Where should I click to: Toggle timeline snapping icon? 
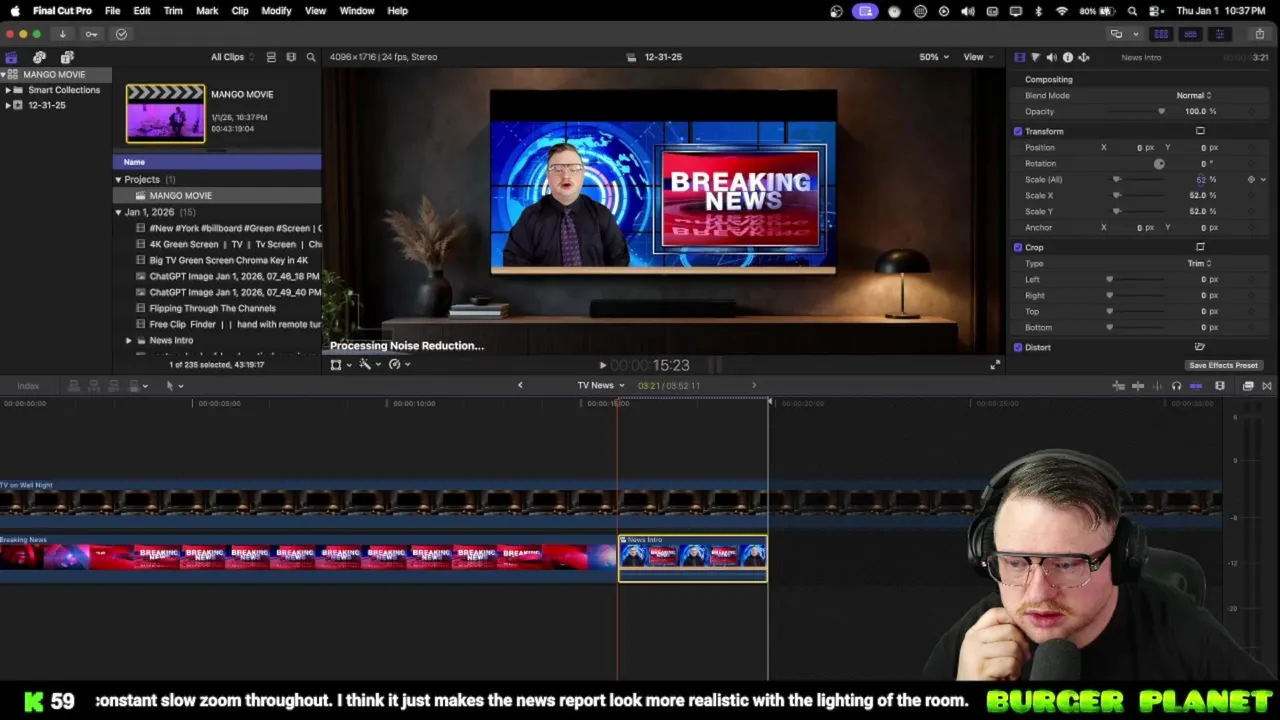(x=1196, y=386)
